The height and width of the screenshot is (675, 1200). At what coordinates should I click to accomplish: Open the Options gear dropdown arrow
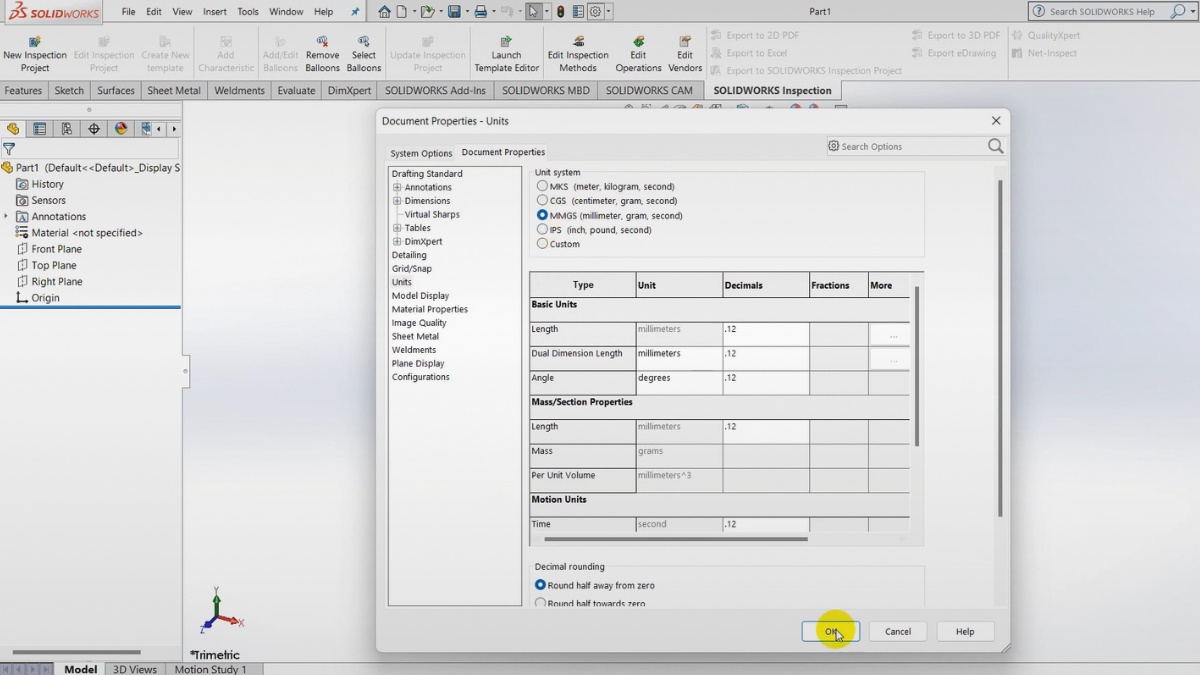608,12
